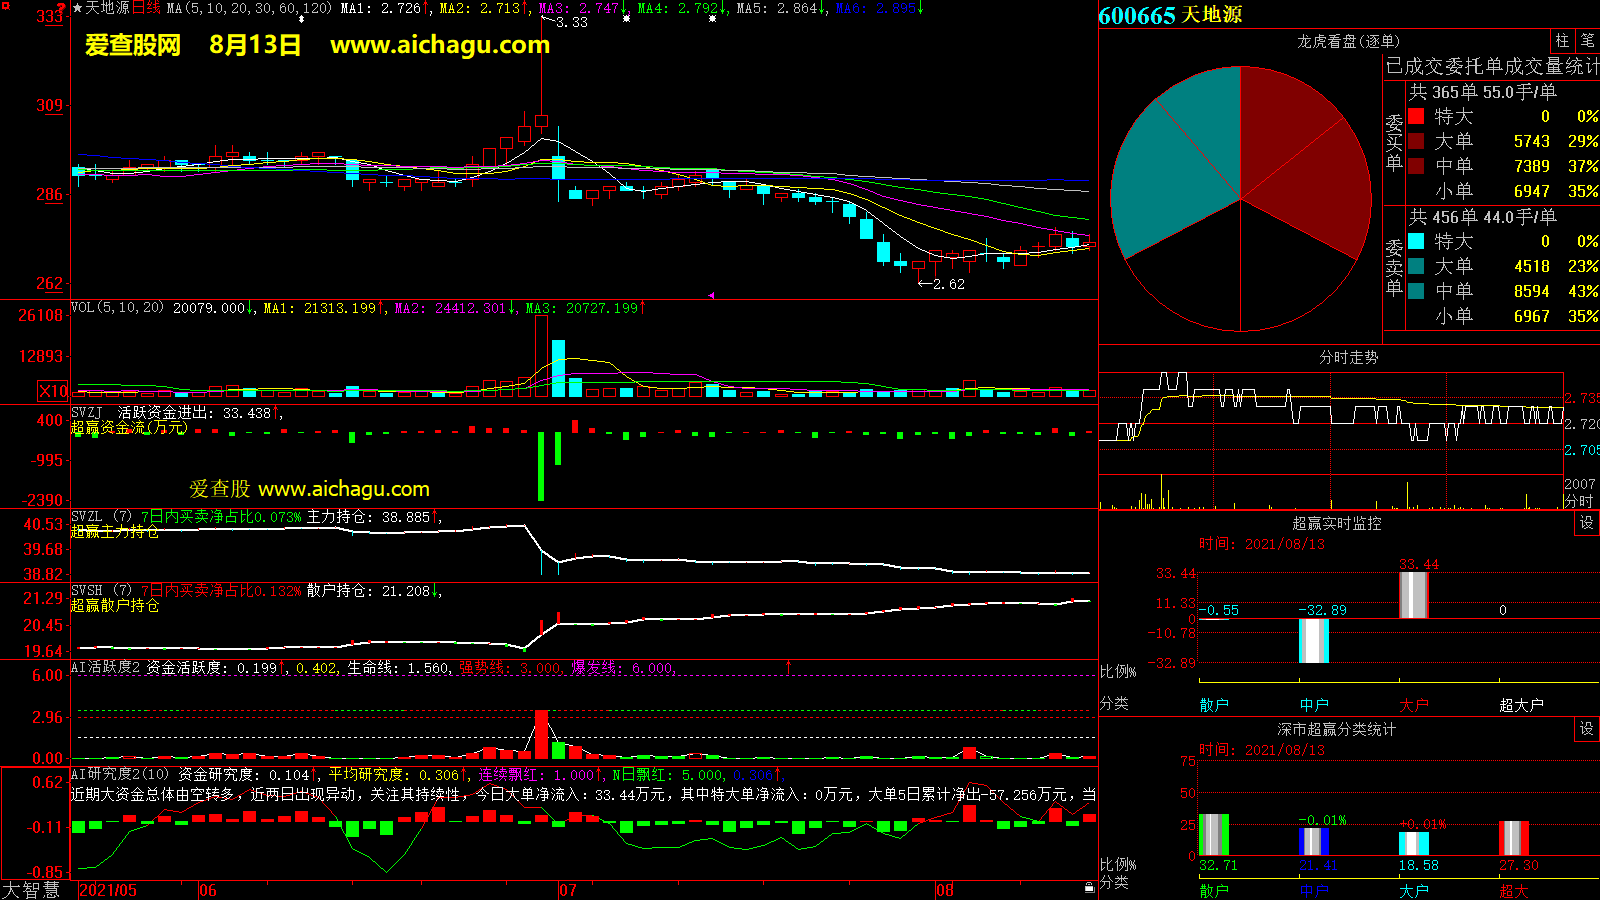Select 散户 category in 超赢实时监控
The image size is (1600, 900).
pyautogui.click(x=1213, y=705)
